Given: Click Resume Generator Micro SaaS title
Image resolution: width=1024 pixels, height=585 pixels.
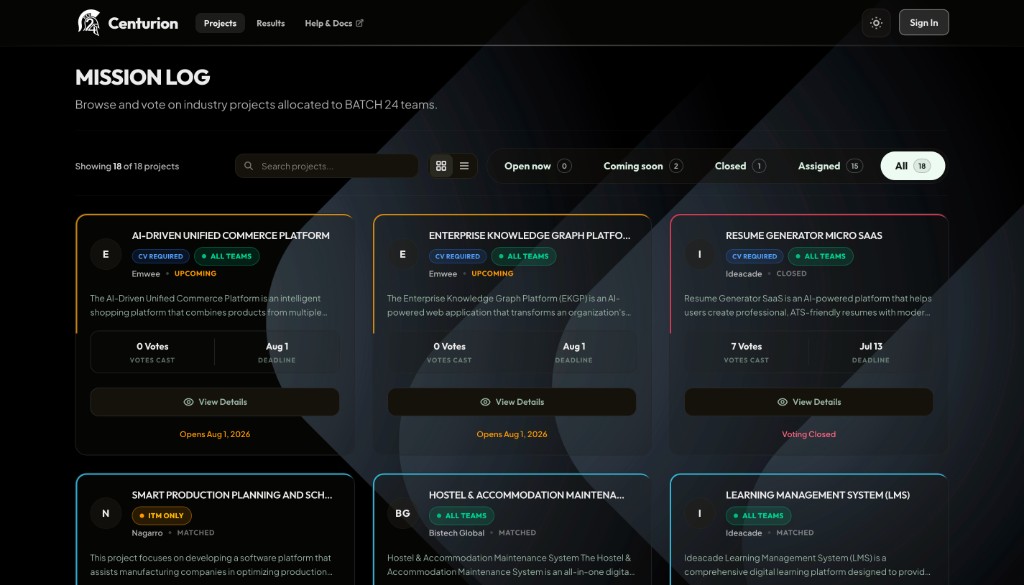Looking at the screenshot, I should coord(804,236).
